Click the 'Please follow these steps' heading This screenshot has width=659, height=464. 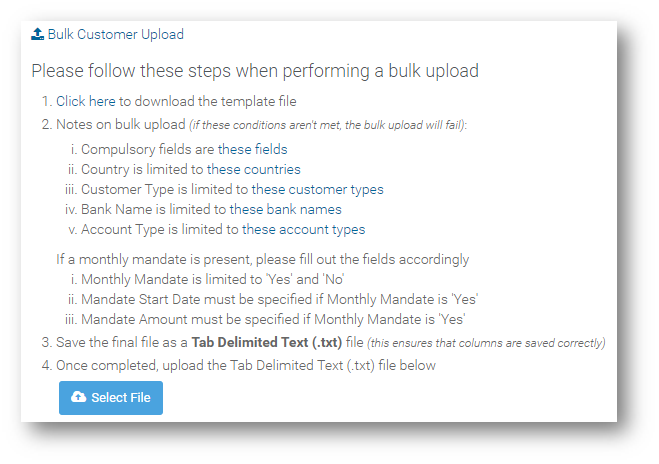[255, 71]
